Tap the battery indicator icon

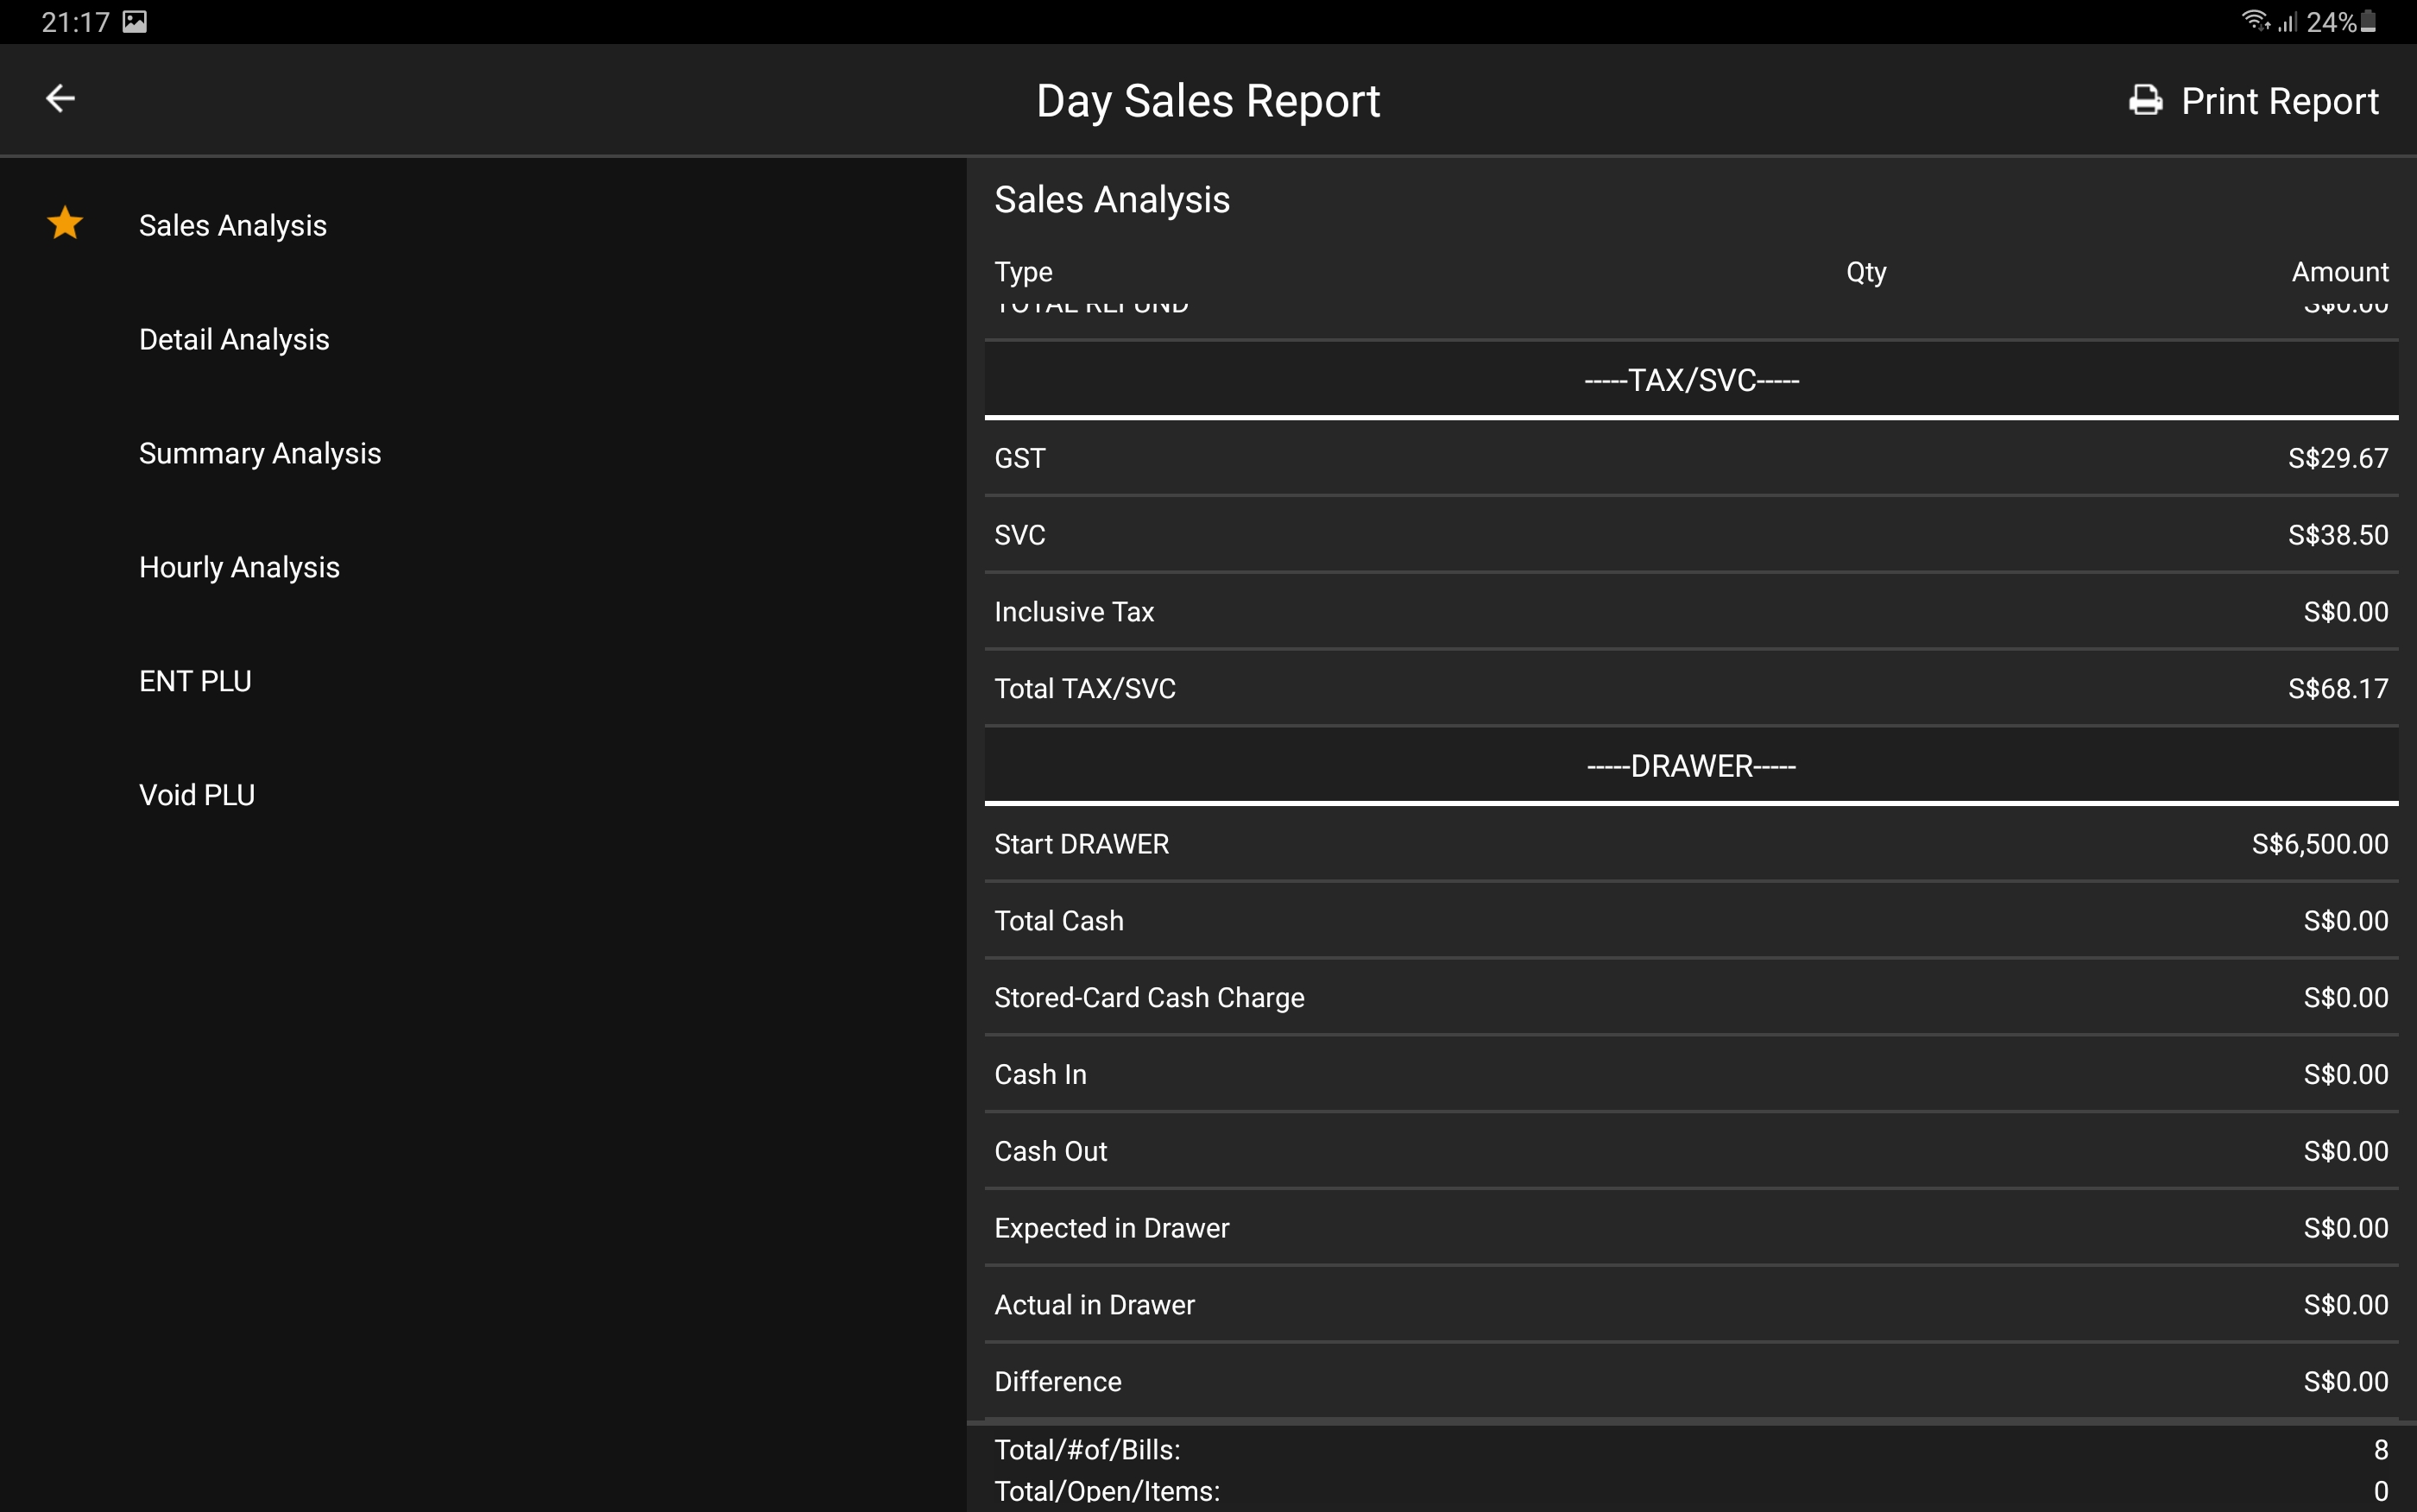(2368, 22)
